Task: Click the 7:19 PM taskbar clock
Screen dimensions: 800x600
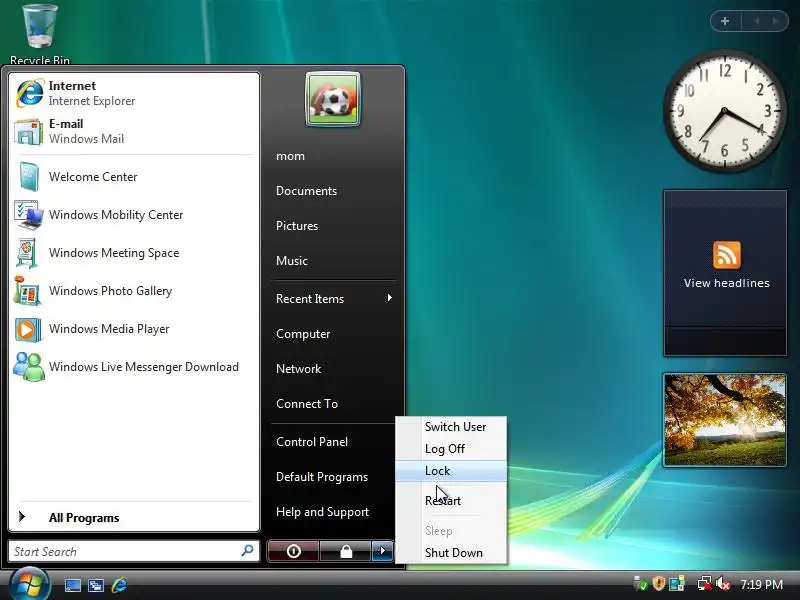Action: click(761, 584)
